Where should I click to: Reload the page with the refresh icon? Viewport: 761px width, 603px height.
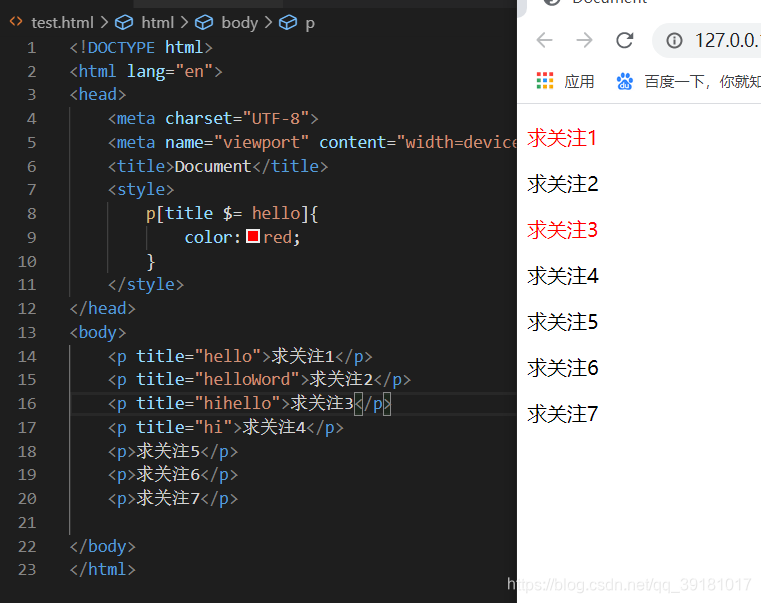tap(625, 40)
